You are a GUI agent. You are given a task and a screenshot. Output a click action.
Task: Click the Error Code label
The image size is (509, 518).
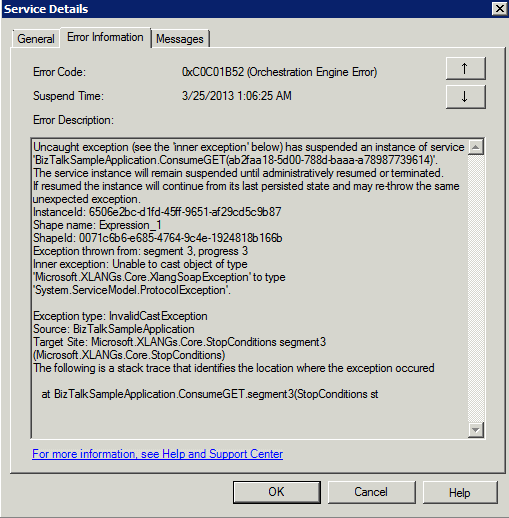[x=59, y=72]
